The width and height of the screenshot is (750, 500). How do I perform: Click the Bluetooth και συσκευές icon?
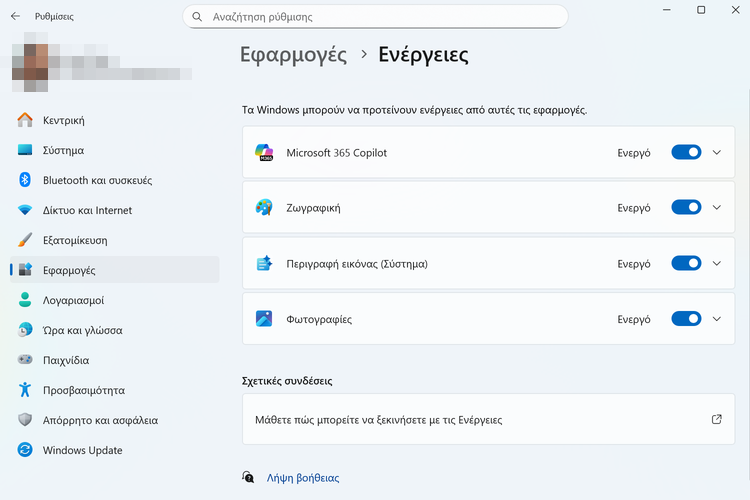(25, 180)
